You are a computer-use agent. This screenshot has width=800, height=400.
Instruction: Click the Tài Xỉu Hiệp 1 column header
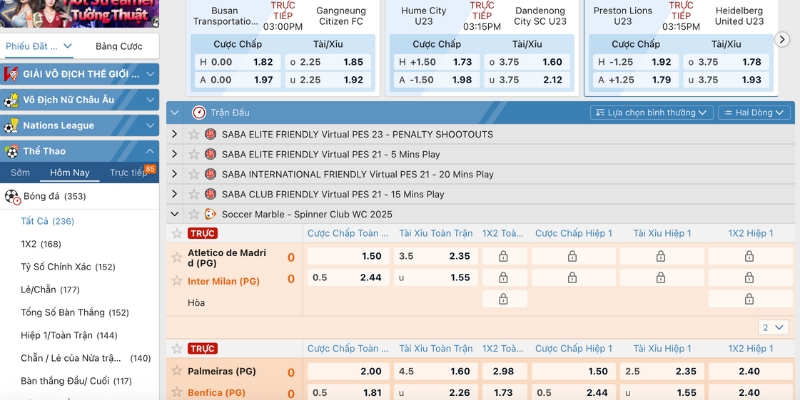(662, 233)
